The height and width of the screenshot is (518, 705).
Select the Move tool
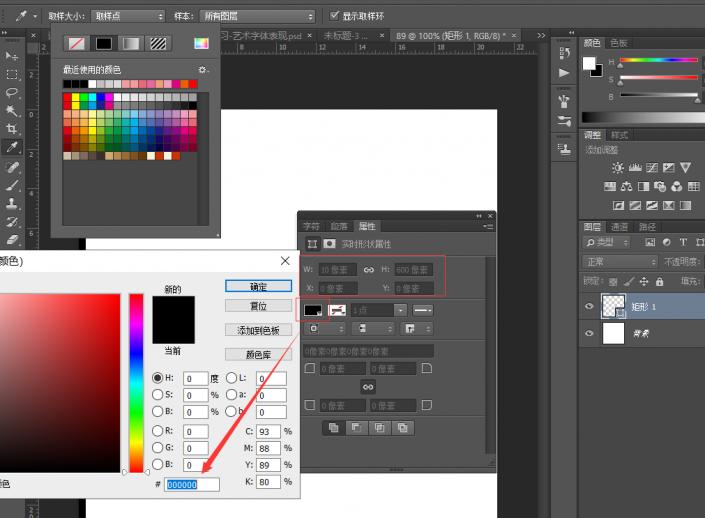pyautogui.click(x=12, y=55)
